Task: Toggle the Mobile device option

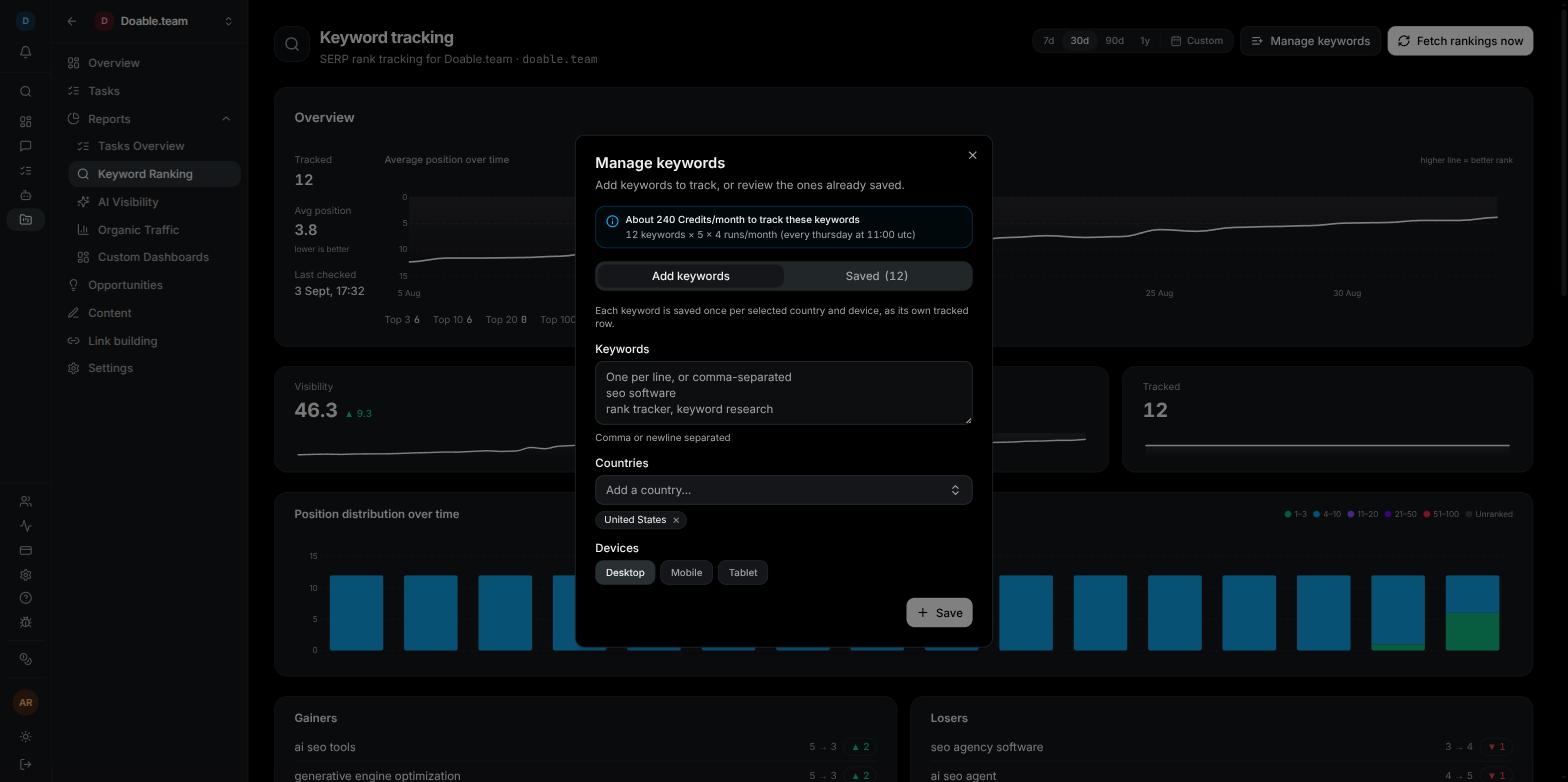Action: (x=686, y=573)
